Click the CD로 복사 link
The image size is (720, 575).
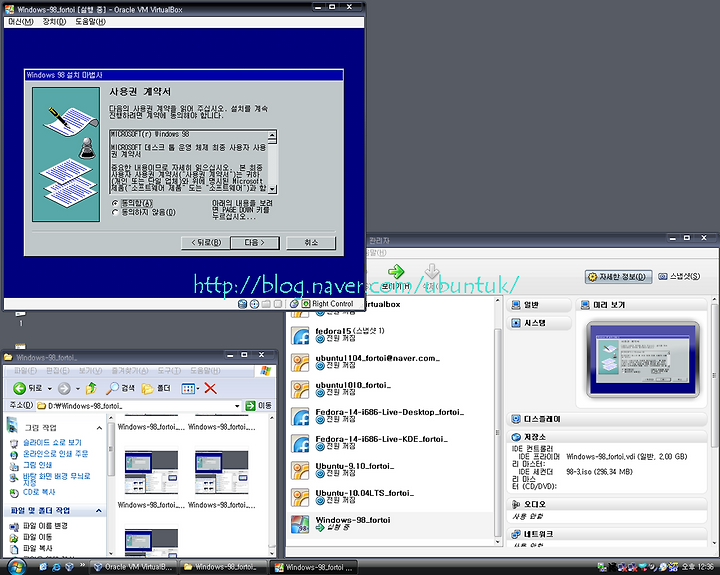click(39, 492)
